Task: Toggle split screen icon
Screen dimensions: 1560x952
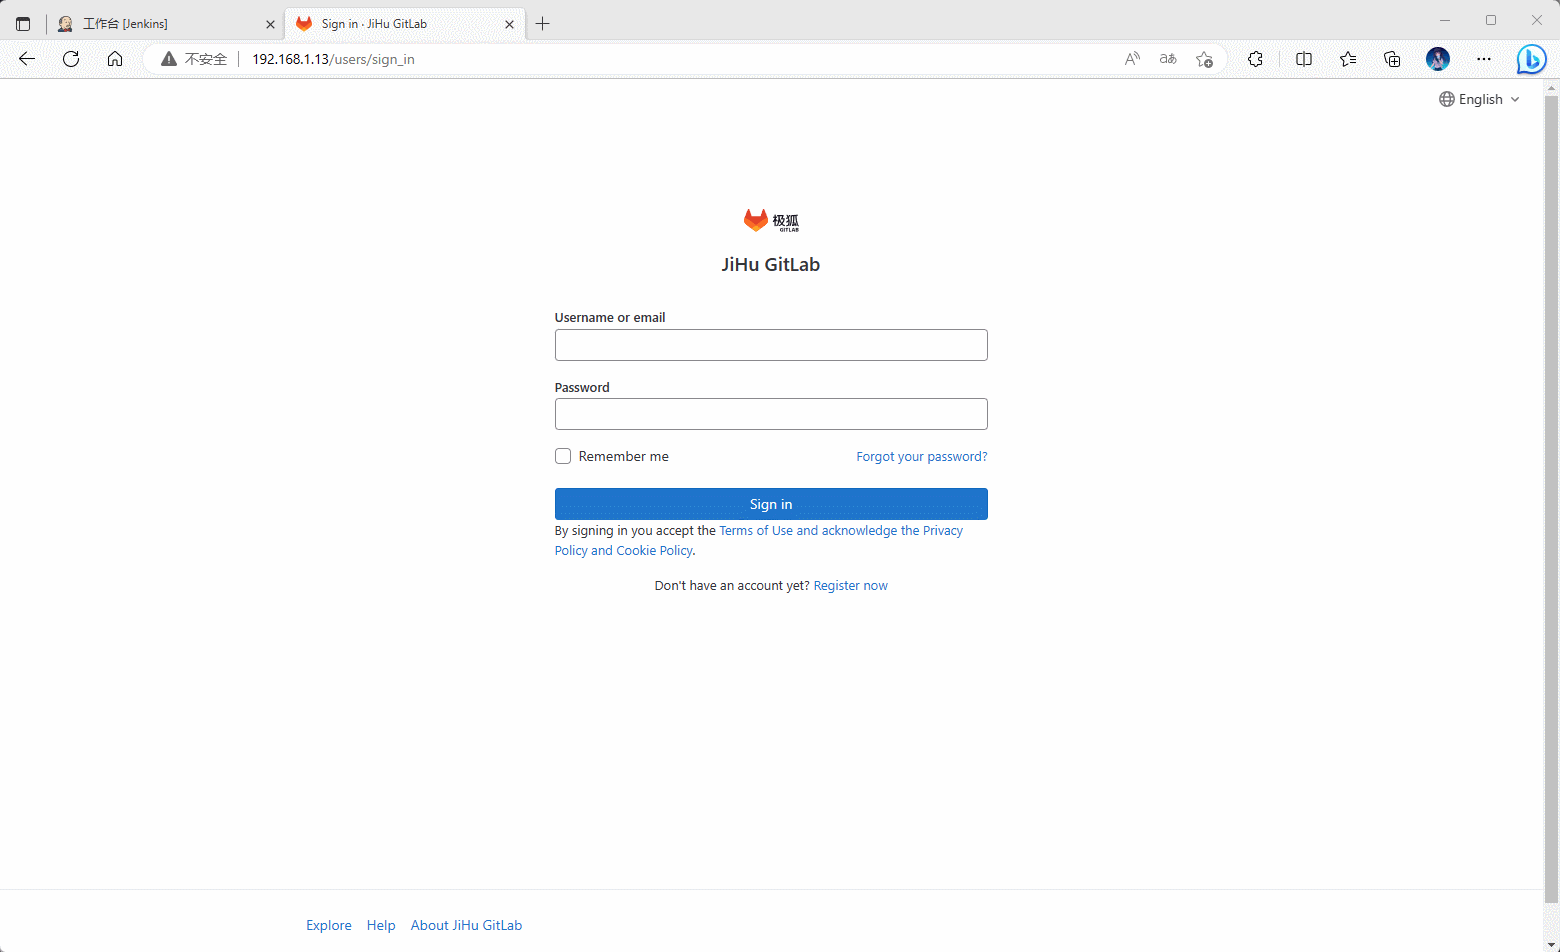Action: coord(1304,59)
